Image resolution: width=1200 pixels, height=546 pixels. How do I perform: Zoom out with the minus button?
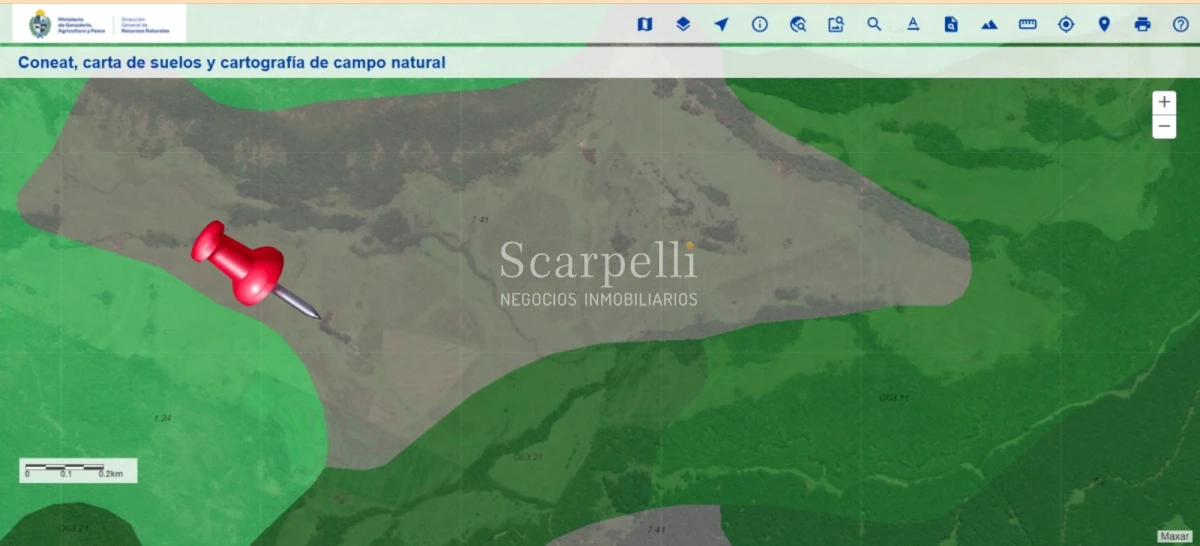pos(1164,127)
